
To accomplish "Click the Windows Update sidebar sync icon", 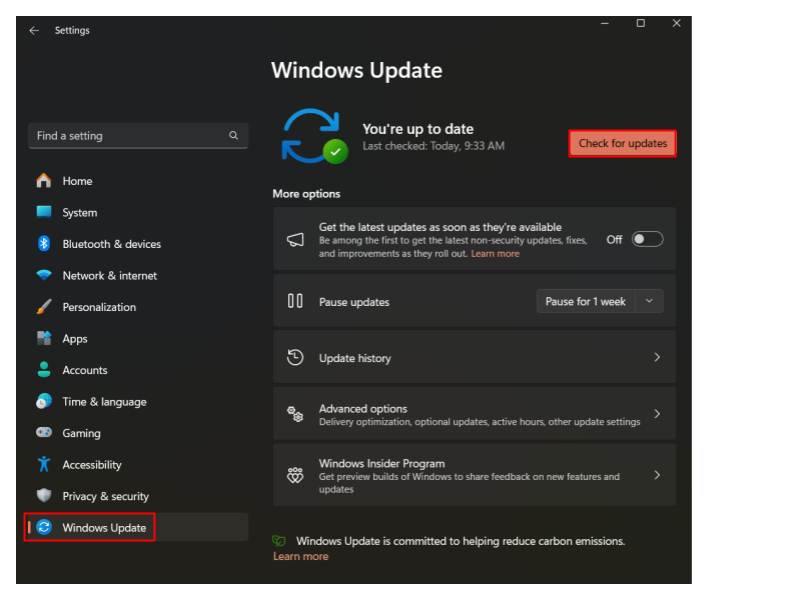I will point(44,527).
